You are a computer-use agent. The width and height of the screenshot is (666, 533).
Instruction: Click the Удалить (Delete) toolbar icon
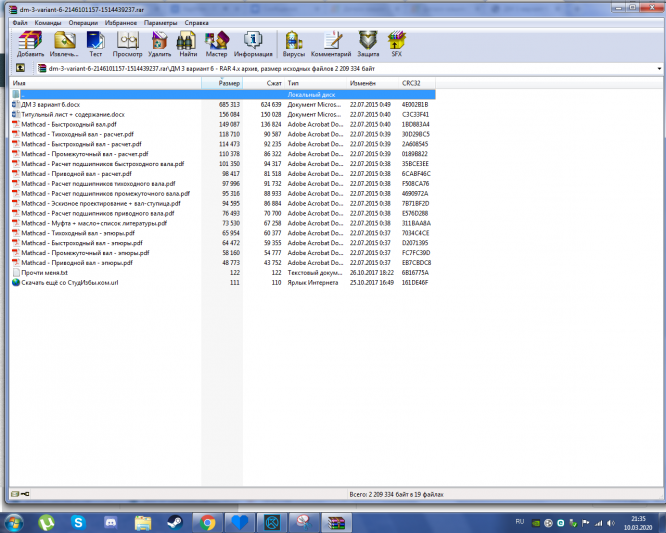point(160,43)
